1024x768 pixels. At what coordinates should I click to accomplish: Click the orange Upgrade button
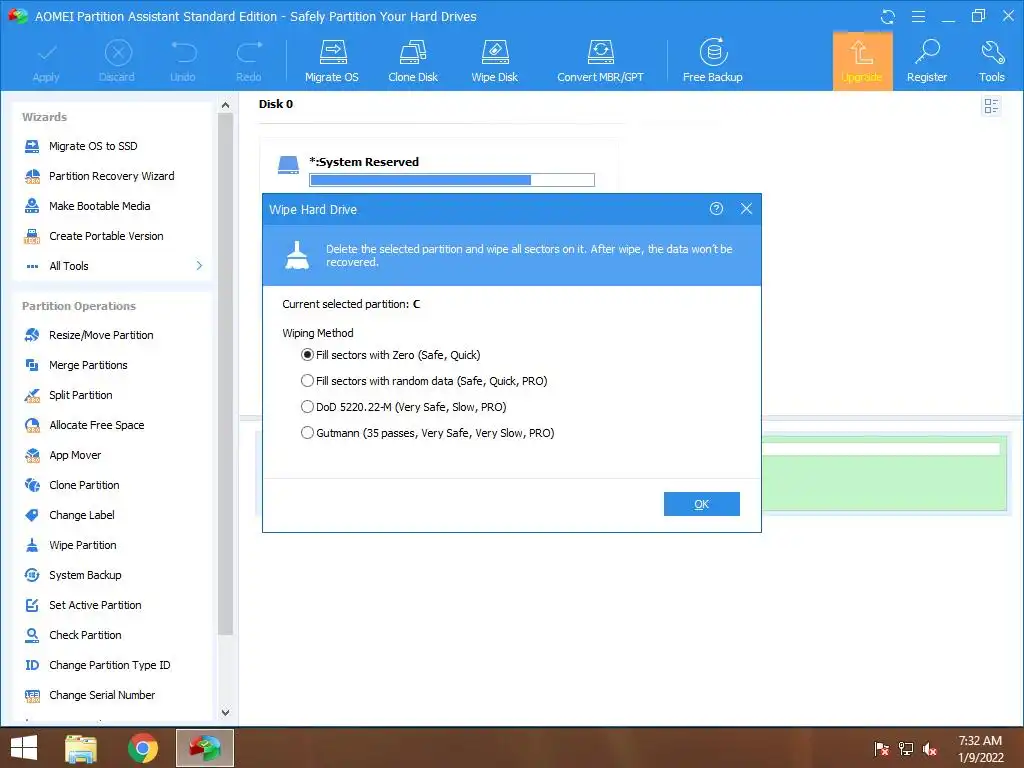click(x=862, y=61)
